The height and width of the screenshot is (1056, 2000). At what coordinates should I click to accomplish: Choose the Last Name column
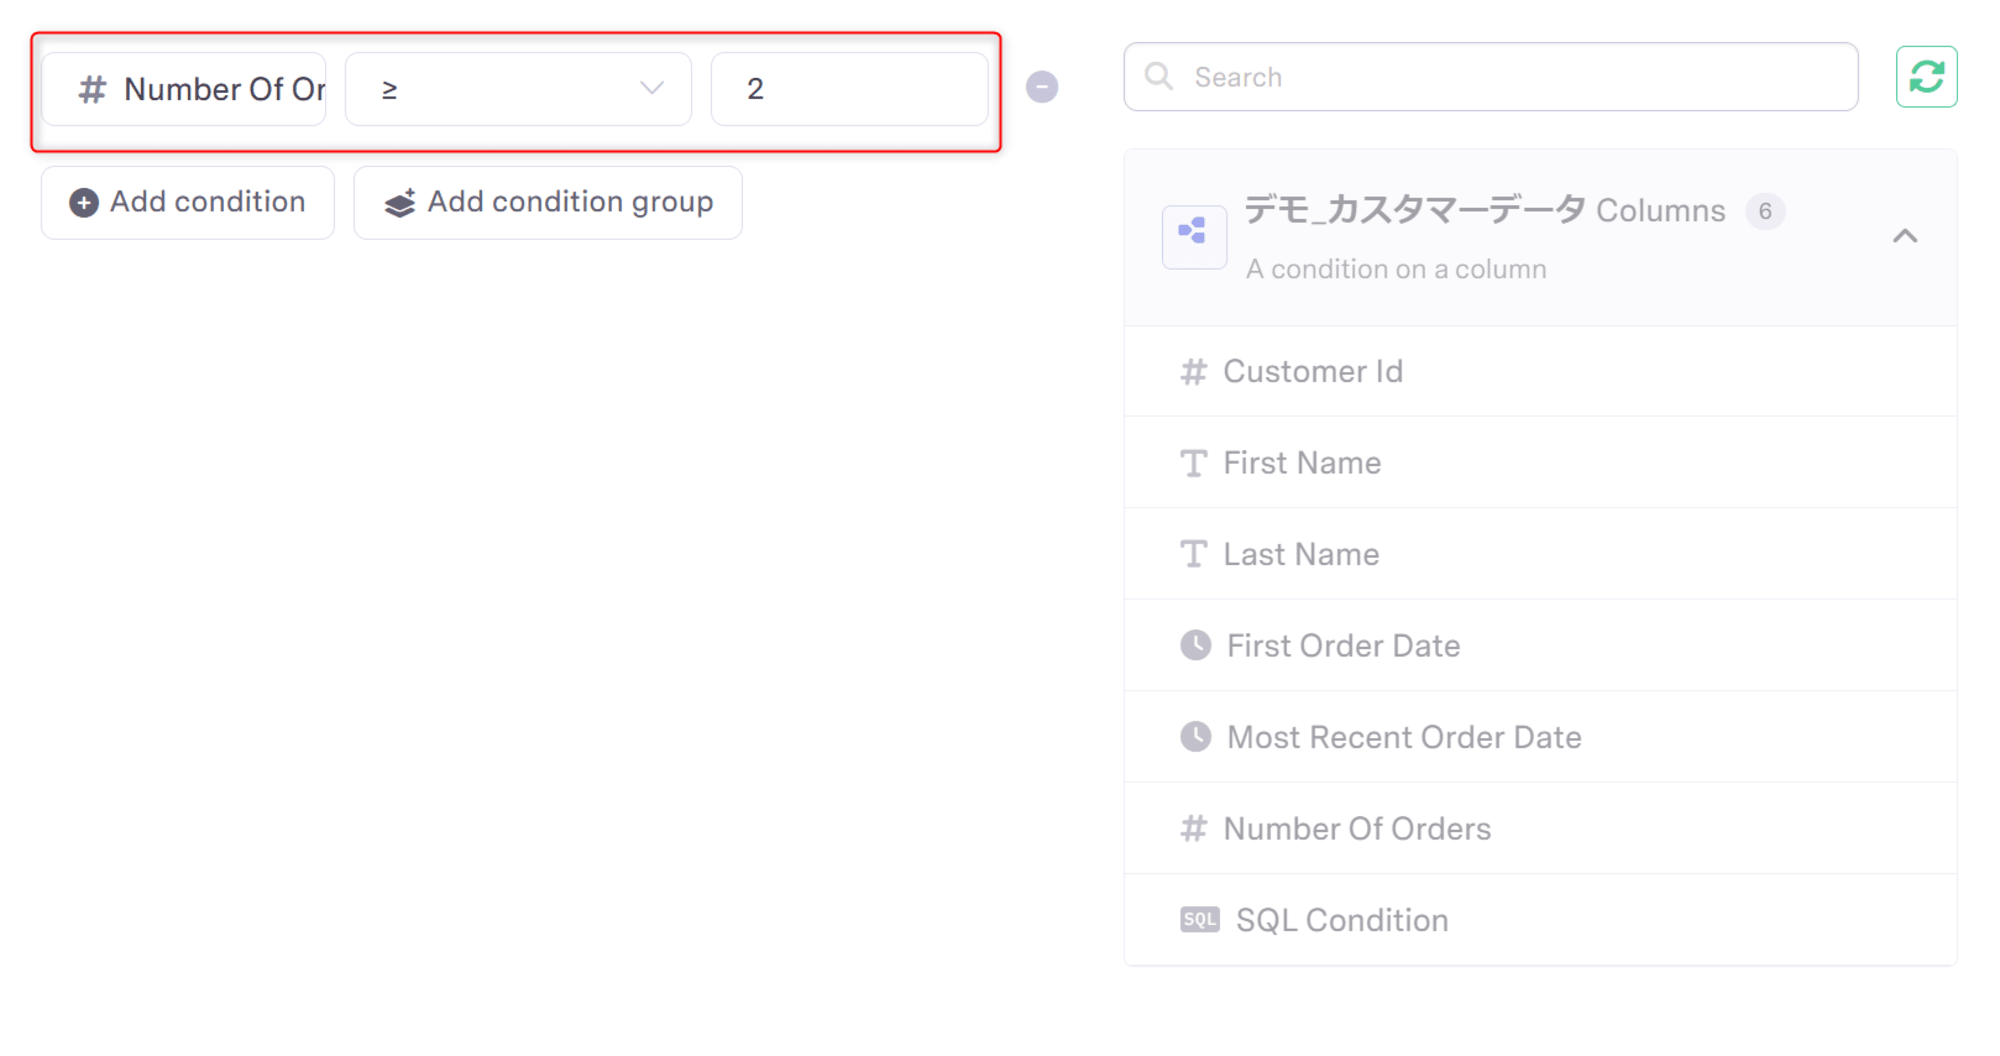point(1540,554)
